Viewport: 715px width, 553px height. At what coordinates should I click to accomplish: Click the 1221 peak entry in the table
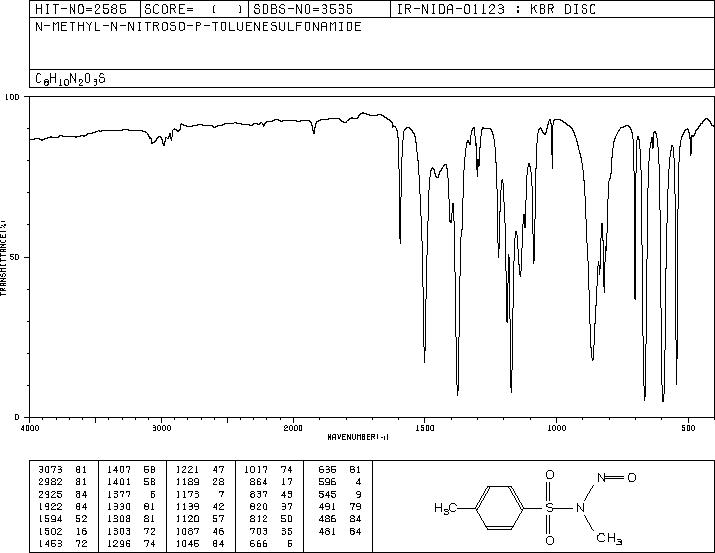click(x=200, y=470)
